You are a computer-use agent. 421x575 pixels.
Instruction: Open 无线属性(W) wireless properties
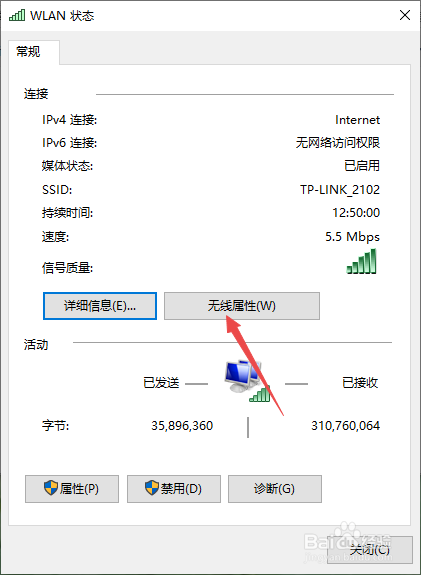[x=242, y=306]
